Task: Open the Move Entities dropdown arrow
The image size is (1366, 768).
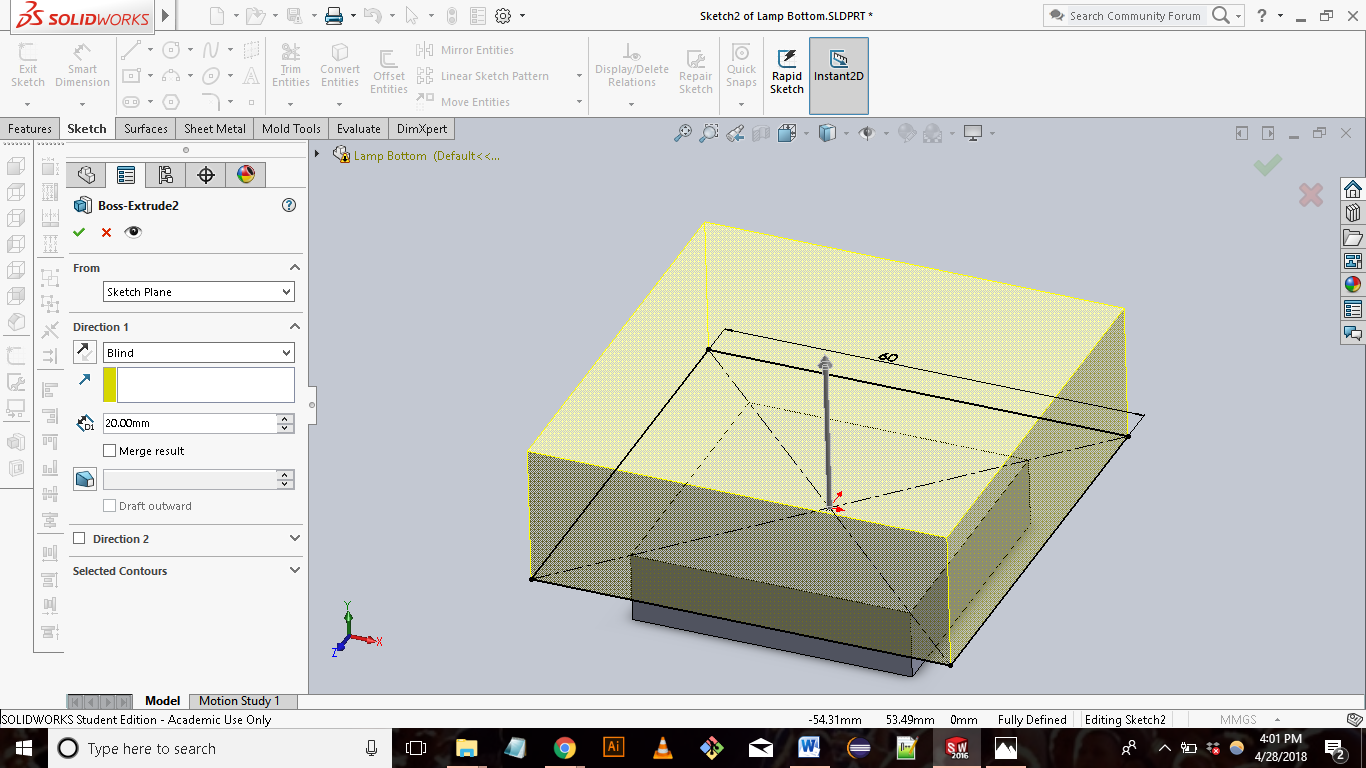Action: (x=579, y=102)
